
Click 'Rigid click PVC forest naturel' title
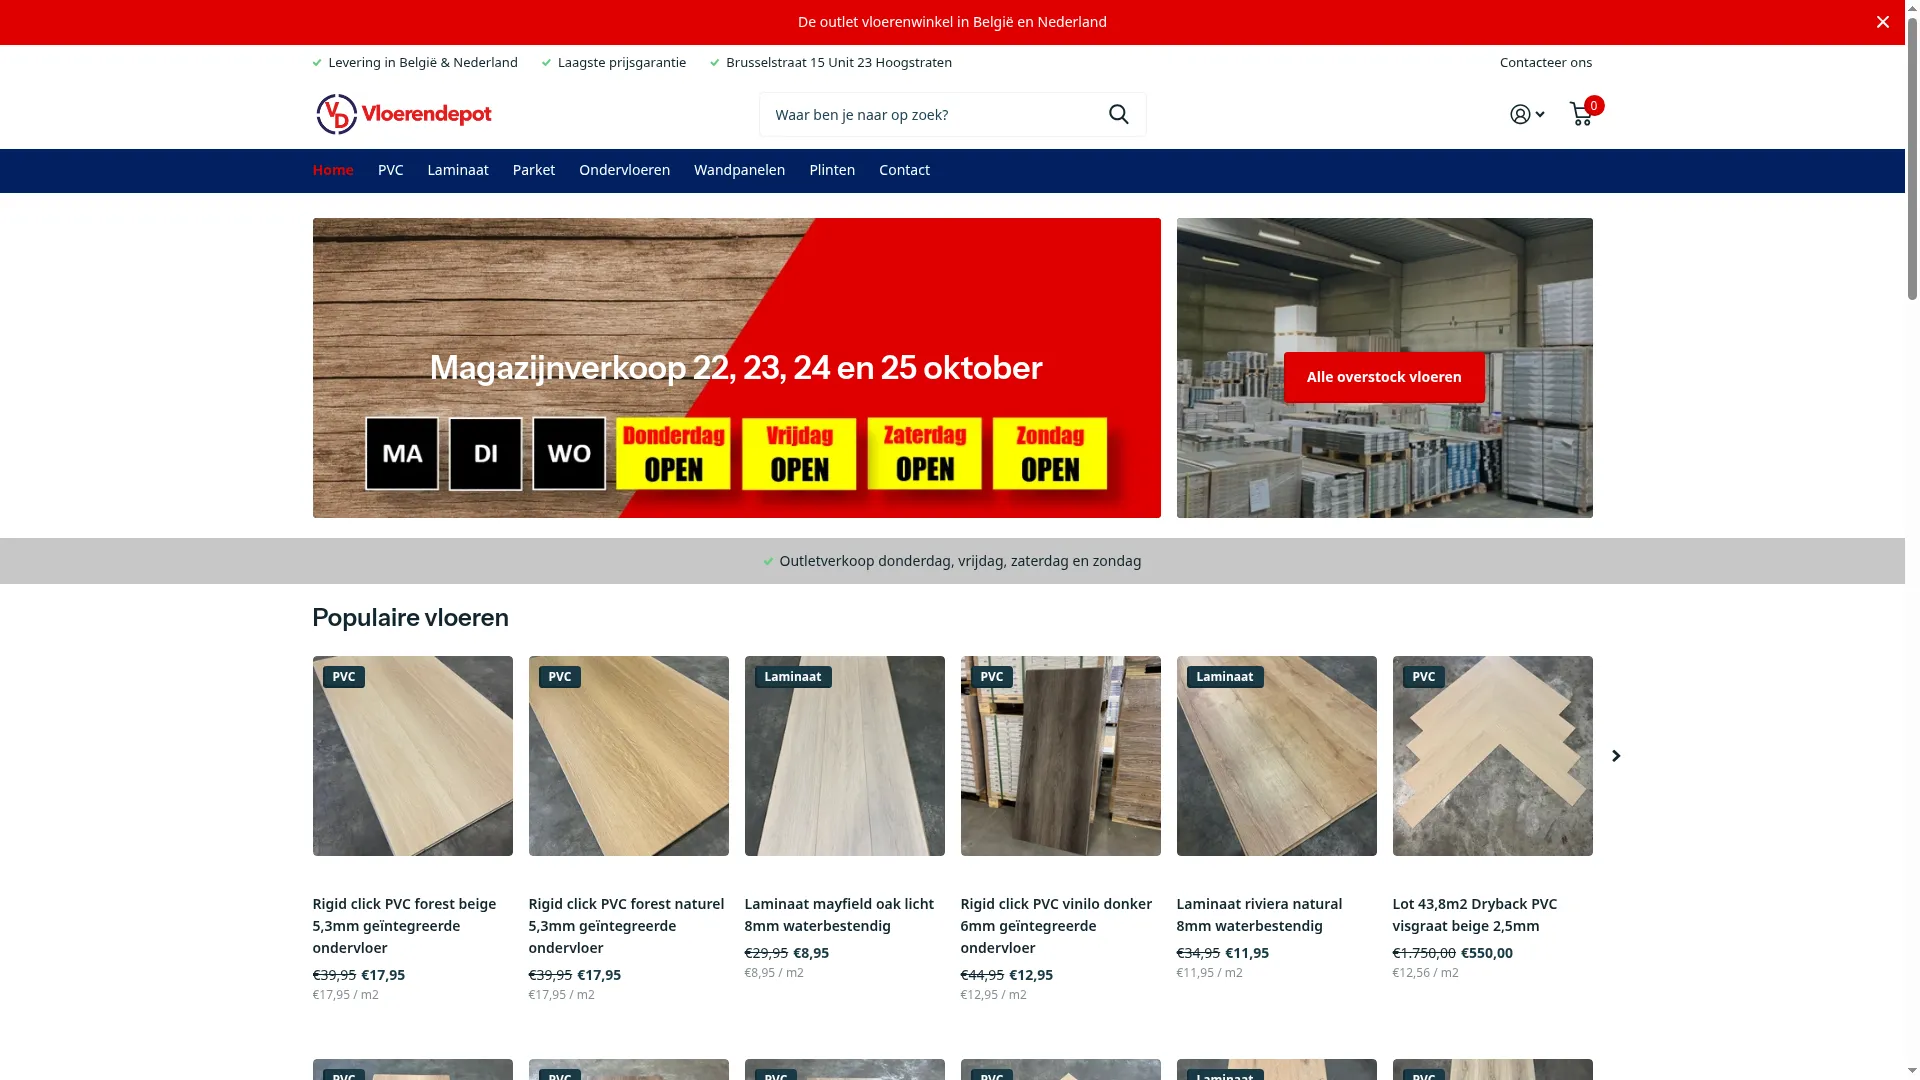626,926
